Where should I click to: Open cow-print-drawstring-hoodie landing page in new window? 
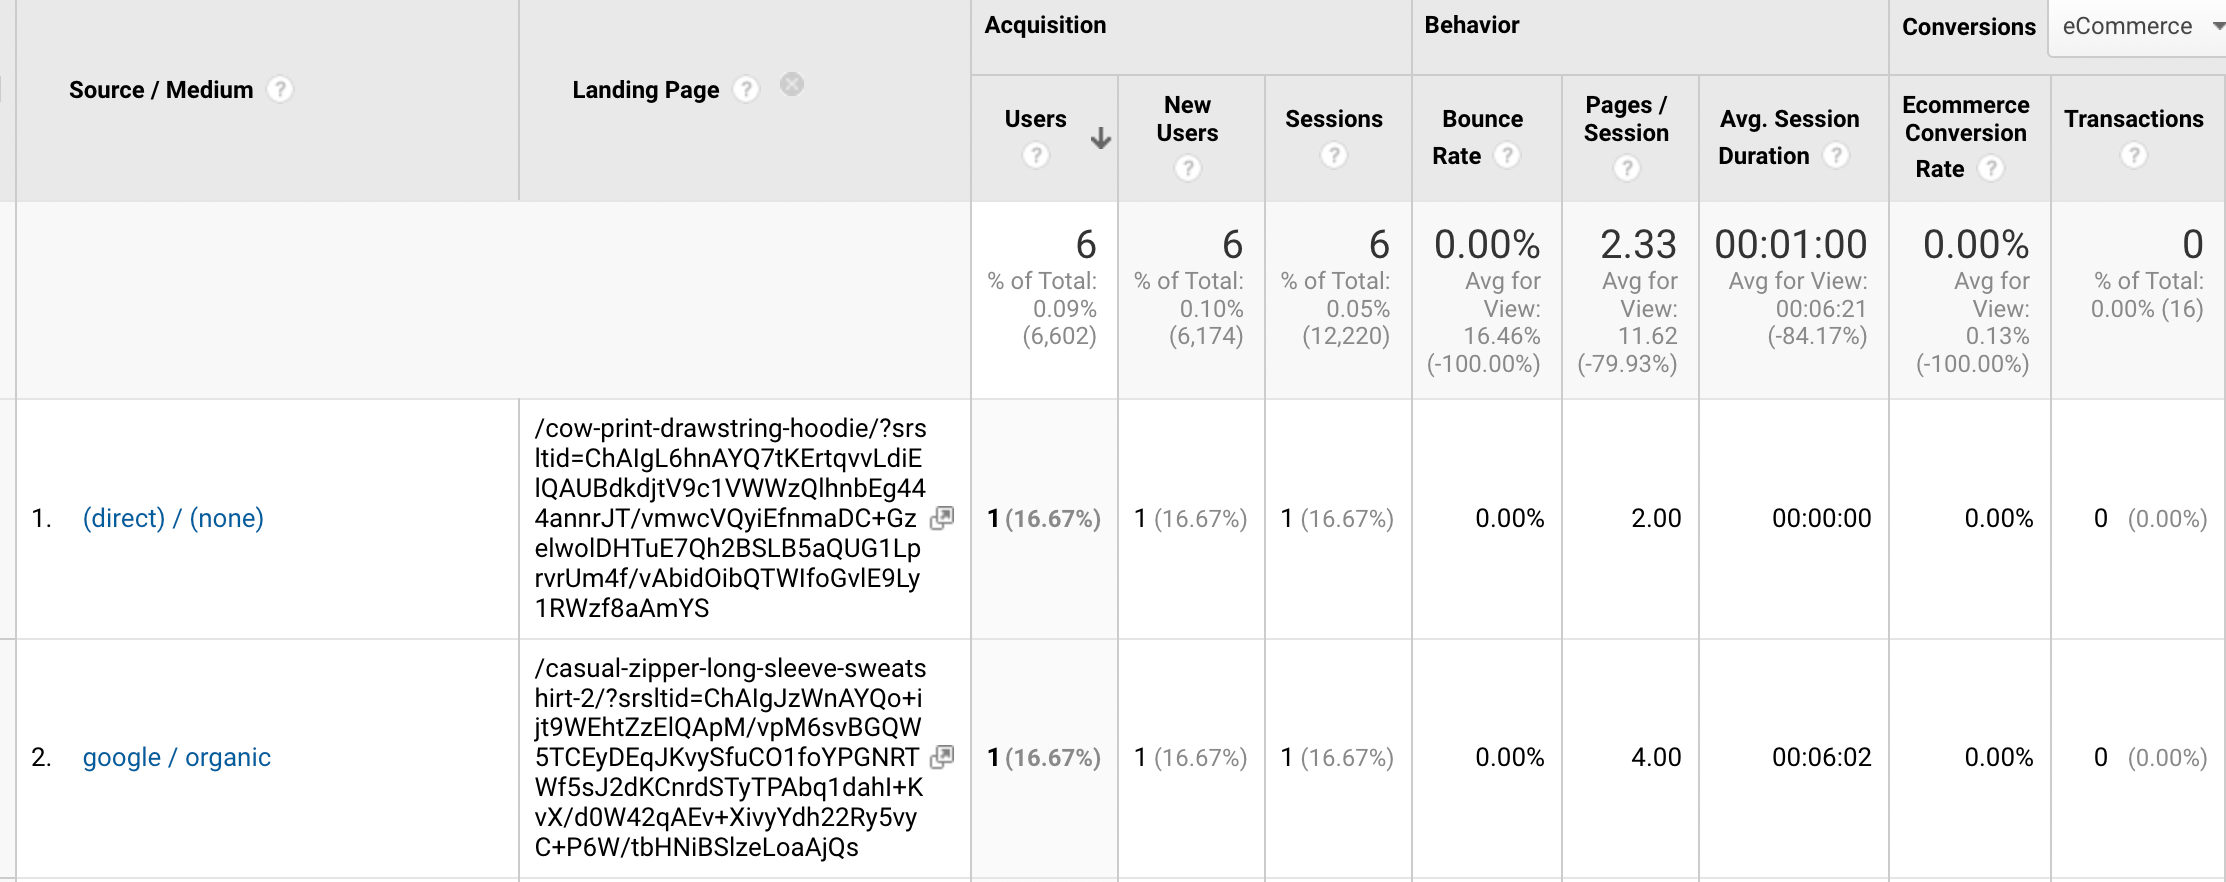coord(942,518)
